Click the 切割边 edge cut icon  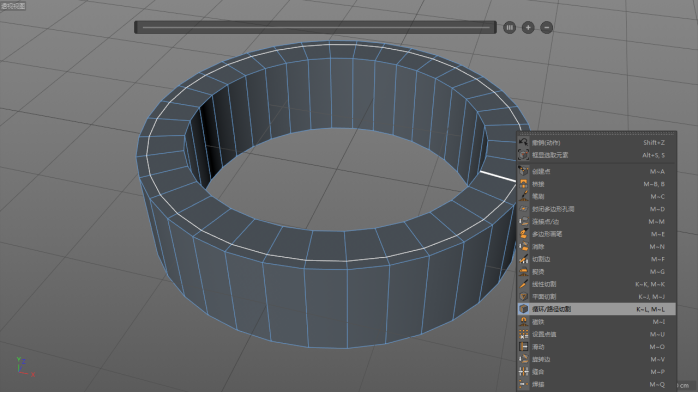point(524,259)
